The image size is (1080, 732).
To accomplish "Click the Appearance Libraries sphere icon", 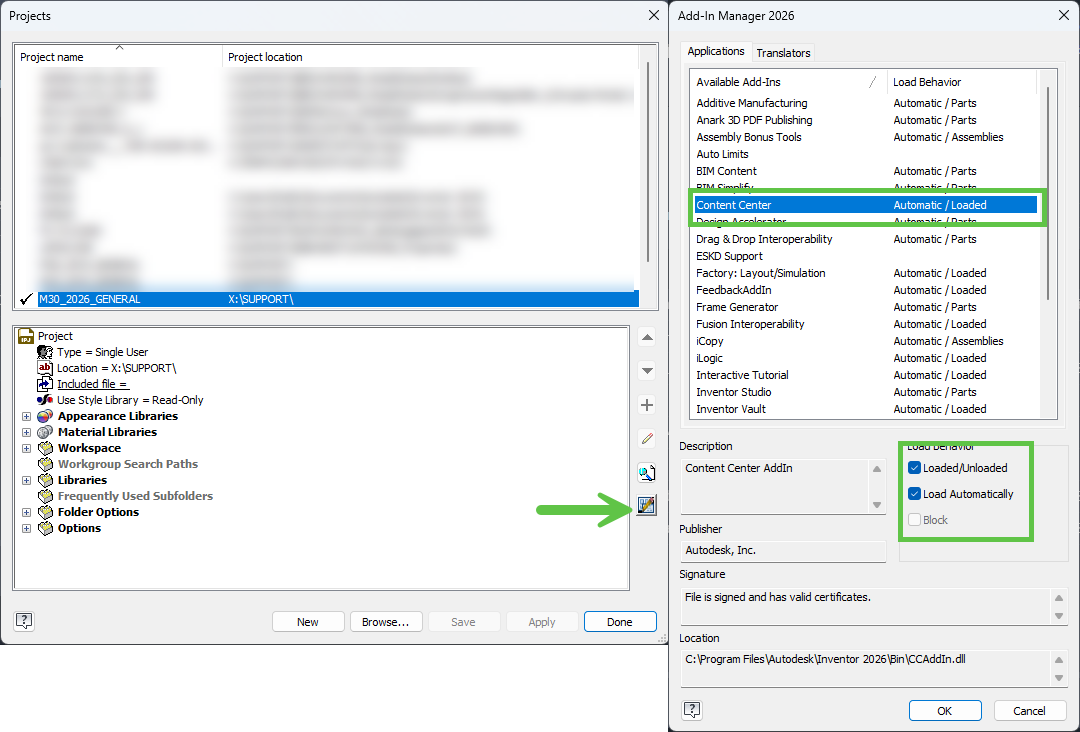I will (x=44, y=416).
